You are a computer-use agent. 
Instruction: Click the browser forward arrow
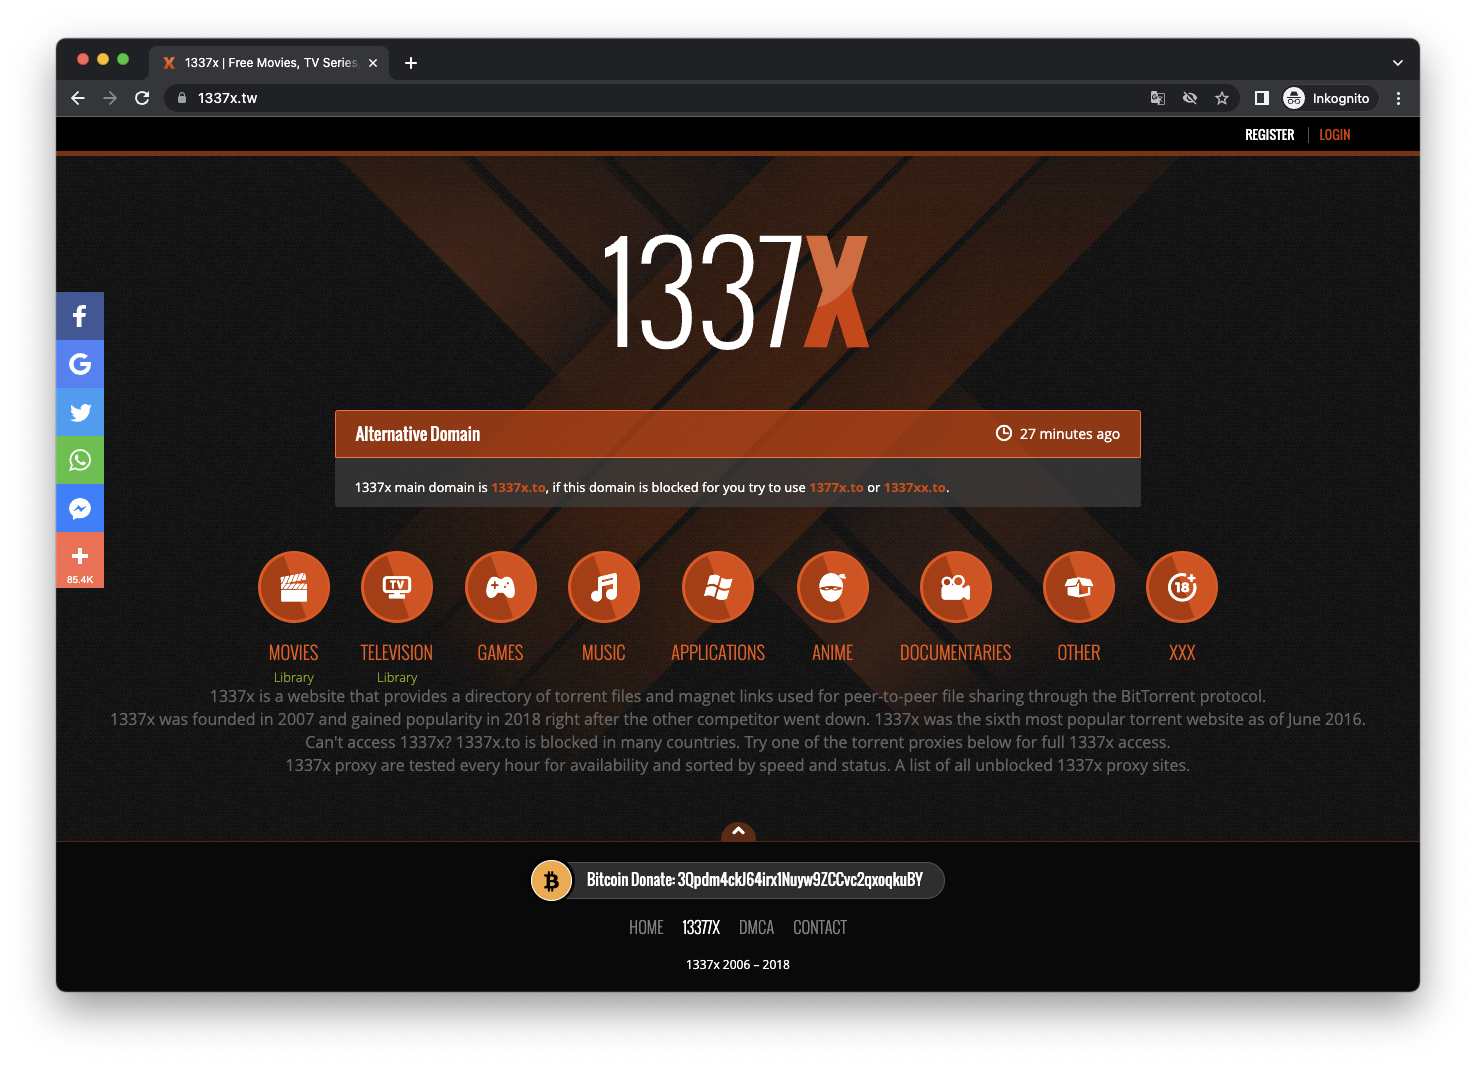pyautogui.click(x=110, y=98)
